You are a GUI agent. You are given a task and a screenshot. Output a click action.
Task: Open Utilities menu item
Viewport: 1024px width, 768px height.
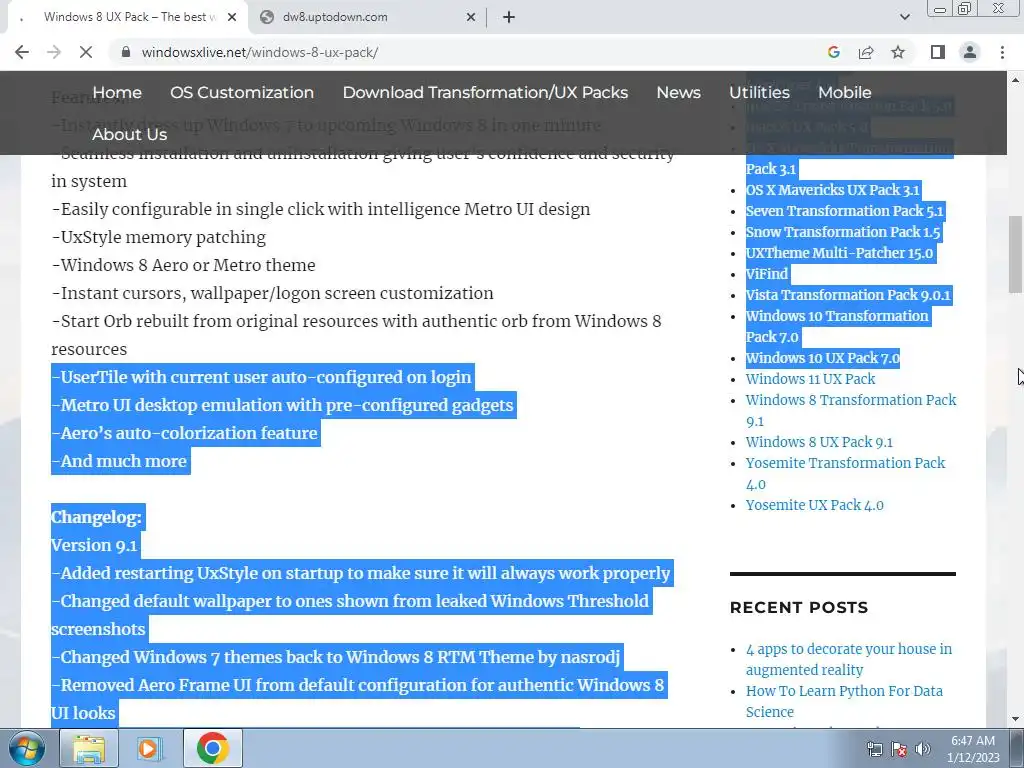pyautogui.click(x=760, y=93)
